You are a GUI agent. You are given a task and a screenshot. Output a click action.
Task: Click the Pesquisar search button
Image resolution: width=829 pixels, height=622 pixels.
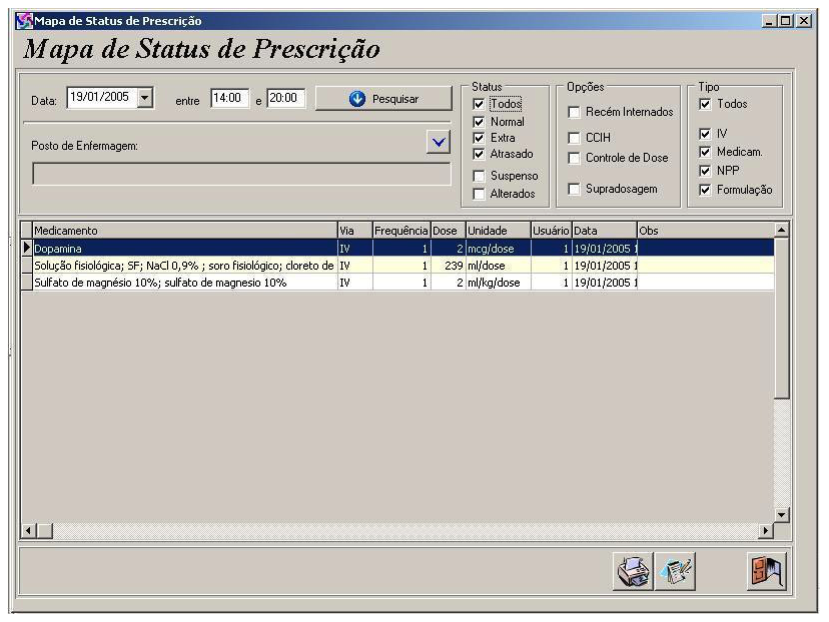(384, 99)
